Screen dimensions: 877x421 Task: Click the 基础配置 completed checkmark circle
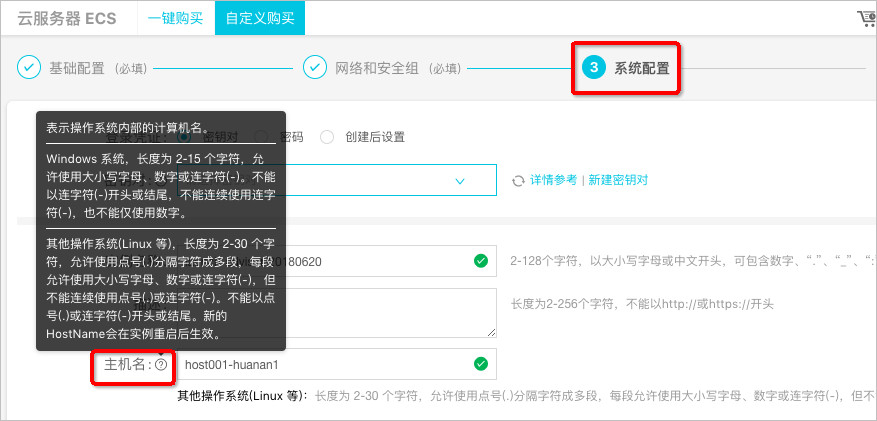tap(29, 68)
